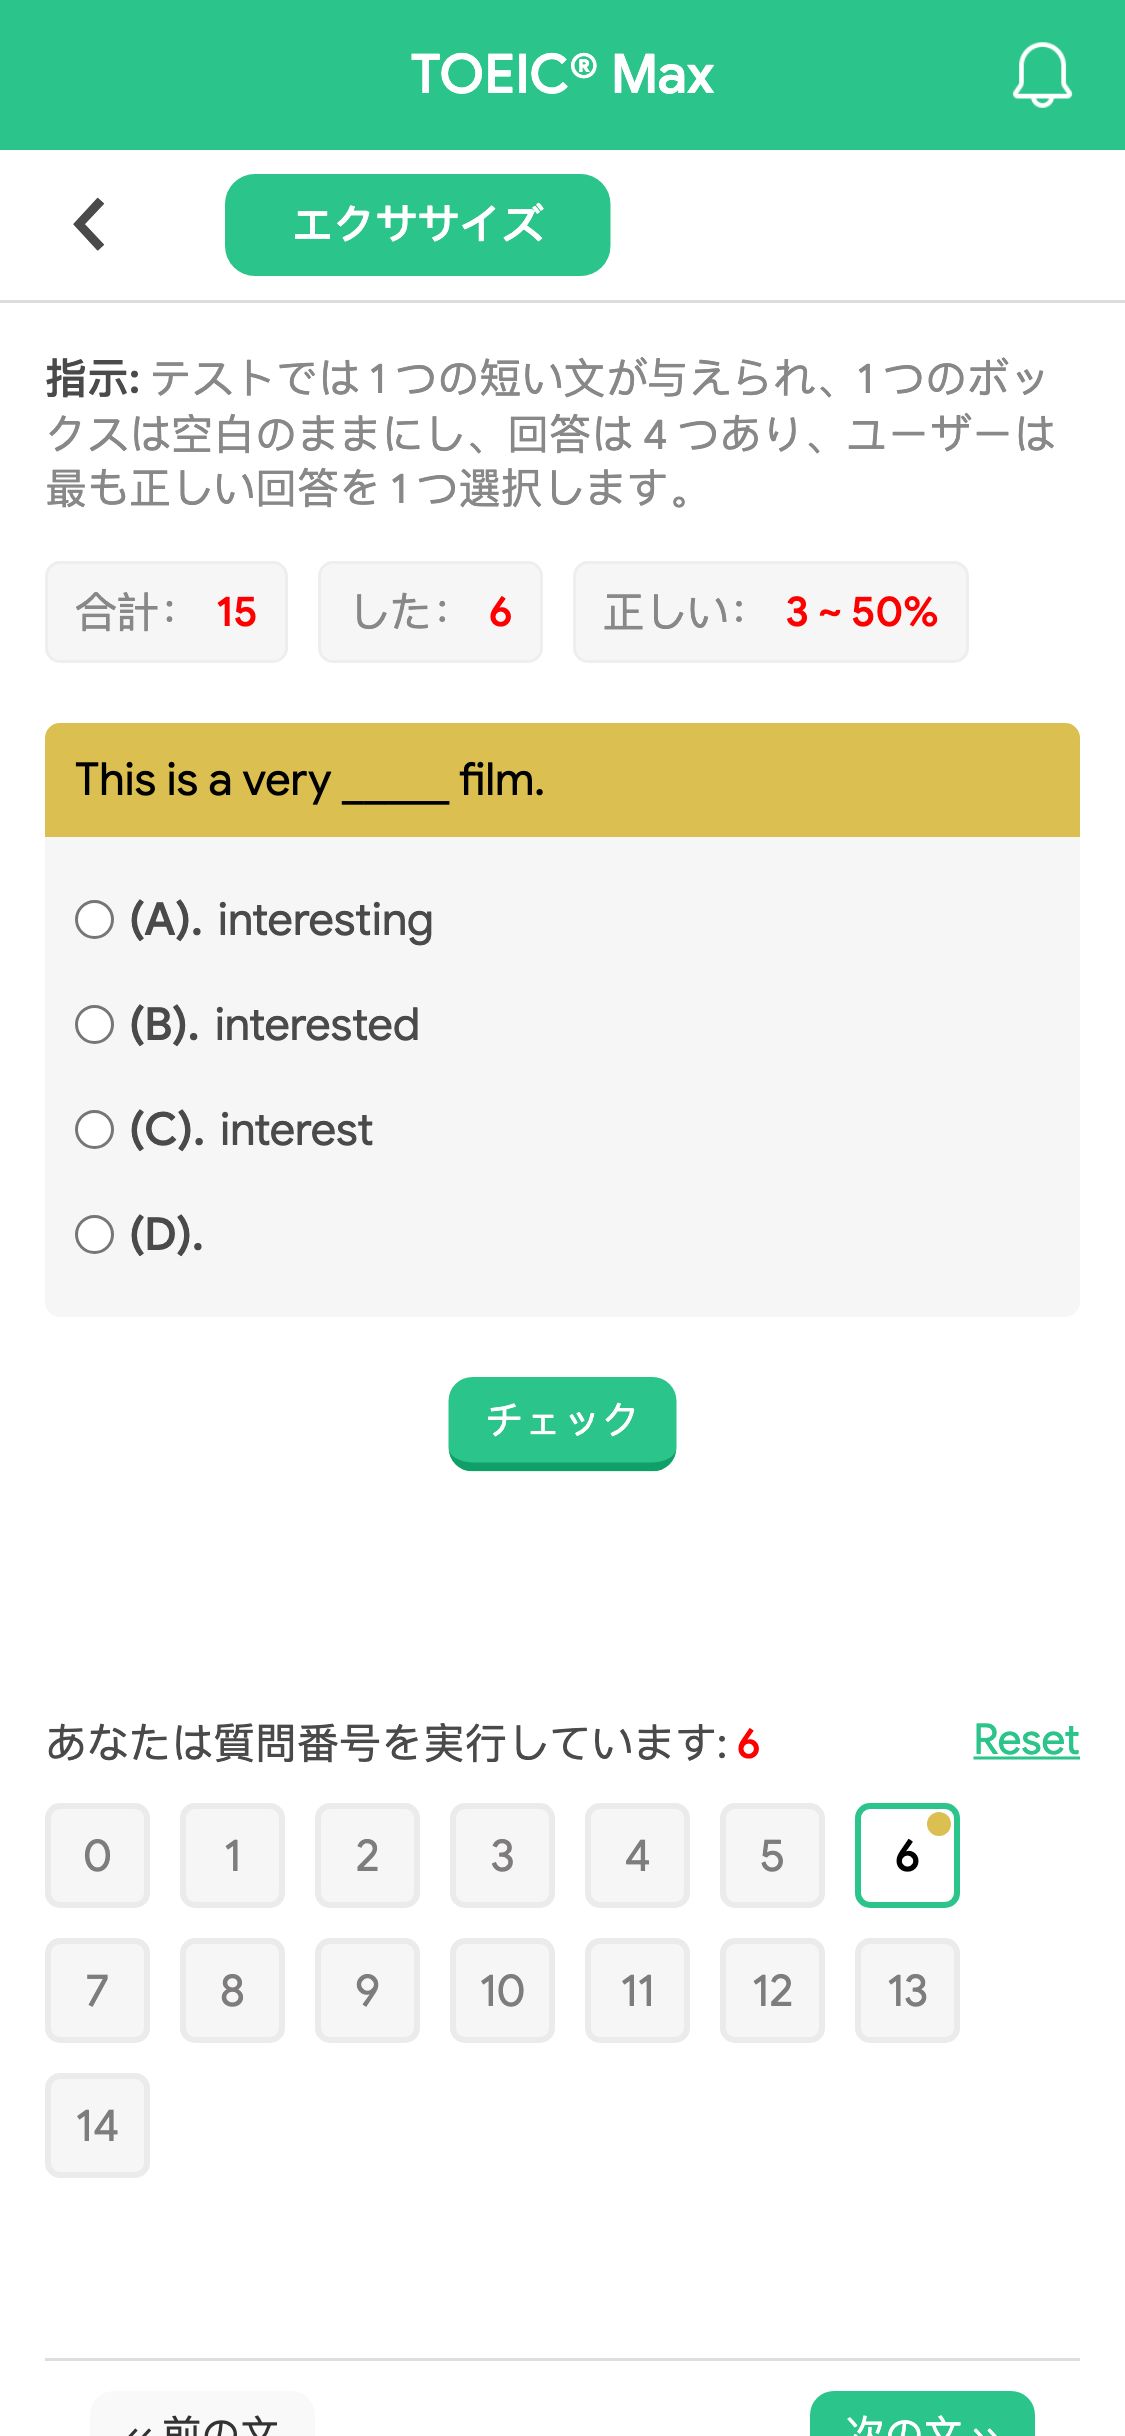1125x2436 pixels.
Task: Go to previous question with 前の文
Action: (202, 2418)
